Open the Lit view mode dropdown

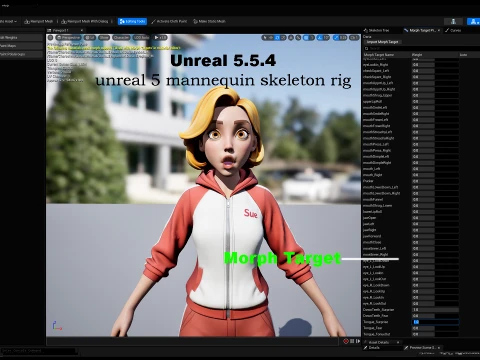pyautogui.click(x=90, y=38)
